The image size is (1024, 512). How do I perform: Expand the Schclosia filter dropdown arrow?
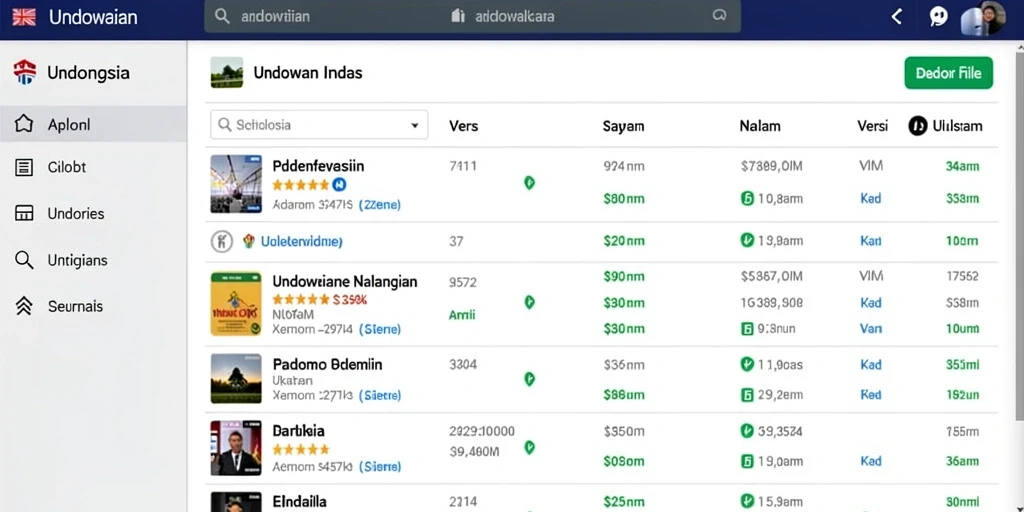[415, 125]
